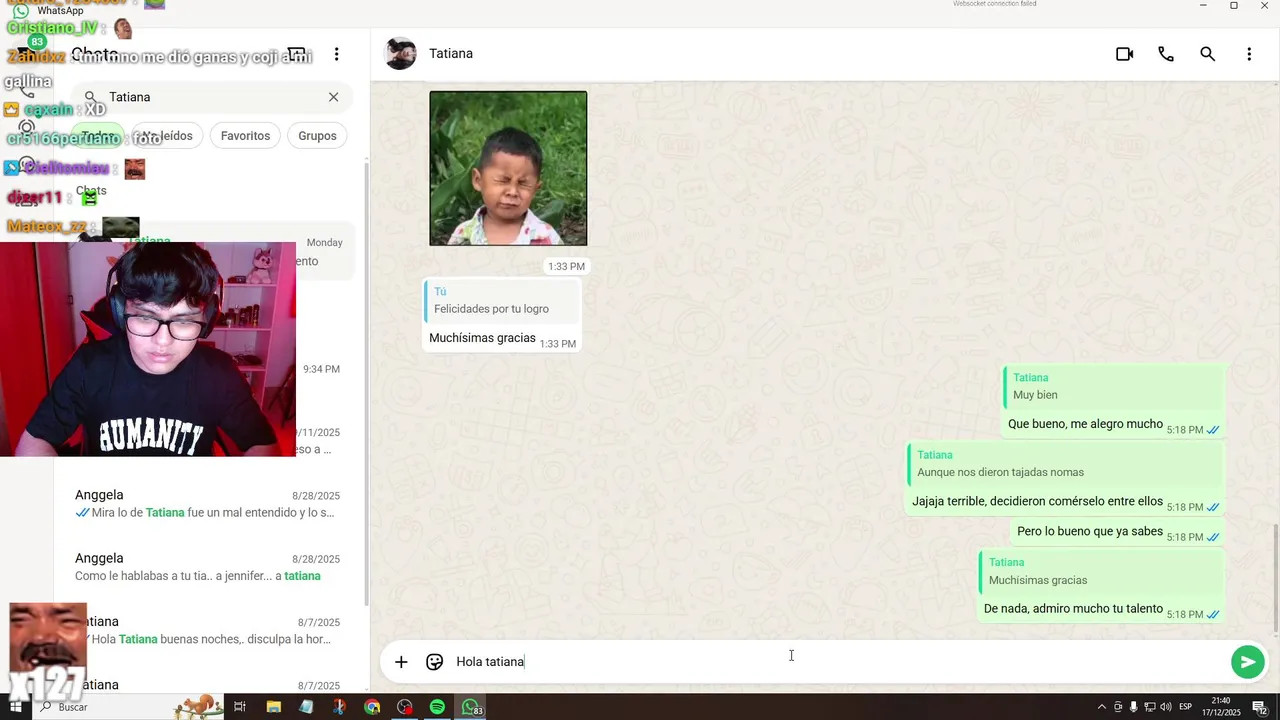
Task: Click the chat list search box
Action: pos(212,97)
